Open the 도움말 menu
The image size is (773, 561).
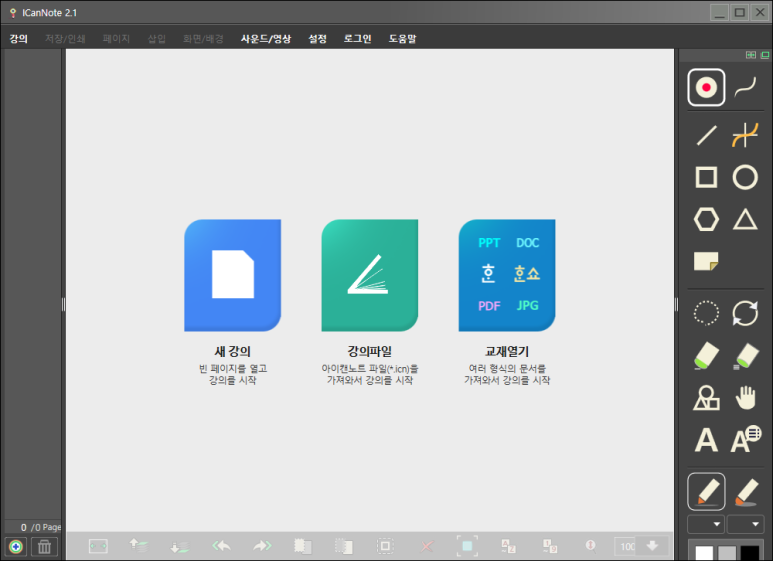402,38
